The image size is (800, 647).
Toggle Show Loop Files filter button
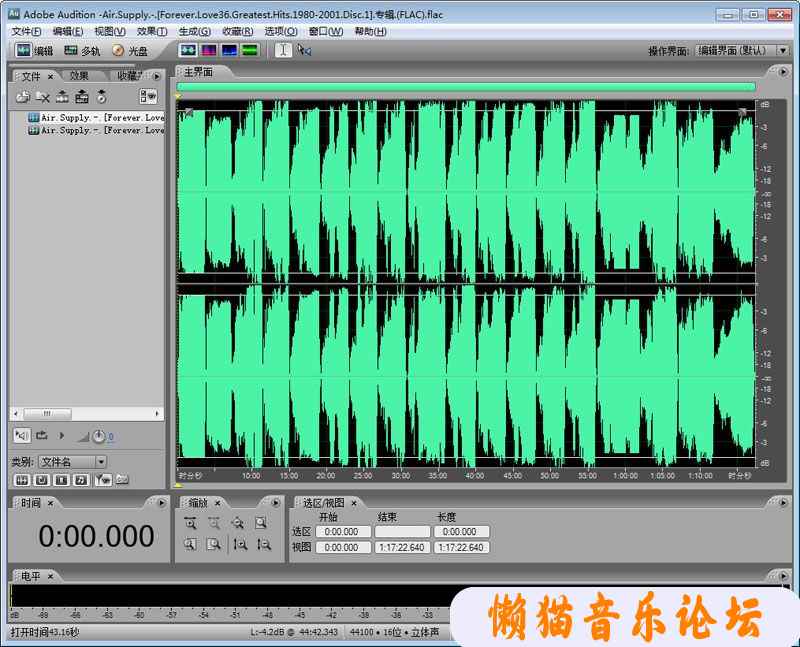coord(42,480)
